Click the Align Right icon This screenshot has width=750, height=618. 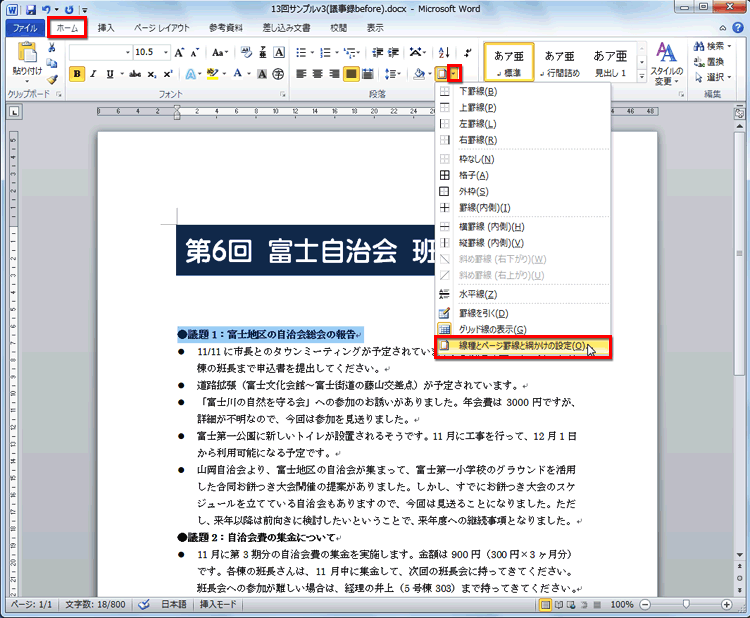coord(334,74)
